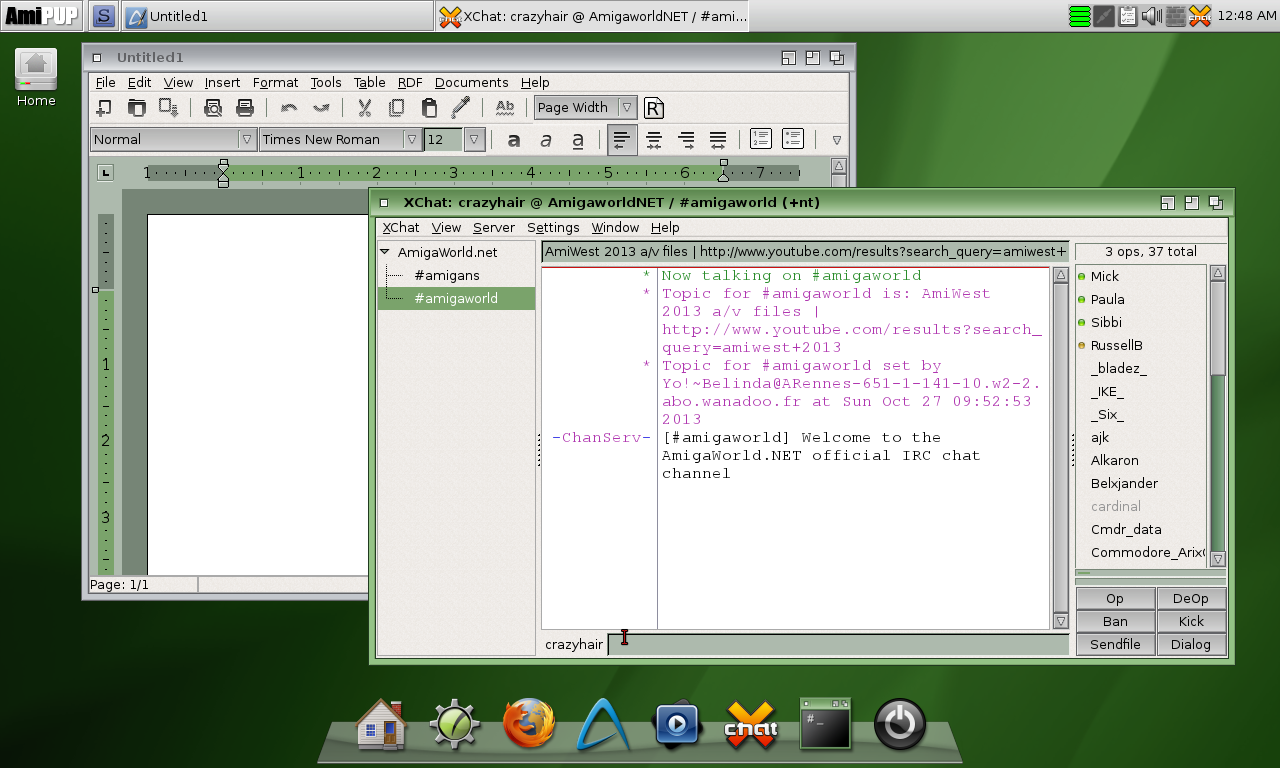Click the Open document icon in AbiWord toolbar

click(136, 108)
